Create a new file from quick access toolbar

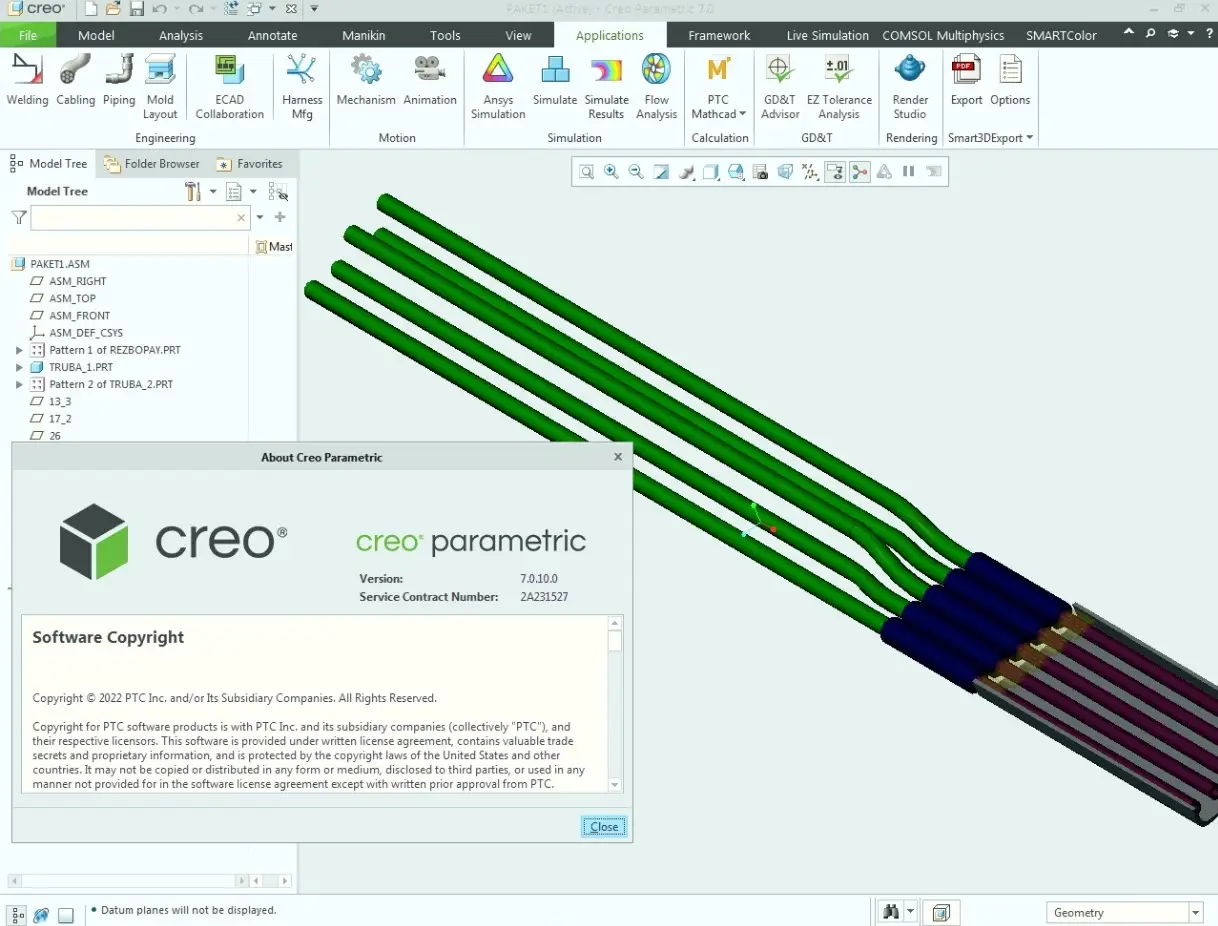click(x=91, y=9)
